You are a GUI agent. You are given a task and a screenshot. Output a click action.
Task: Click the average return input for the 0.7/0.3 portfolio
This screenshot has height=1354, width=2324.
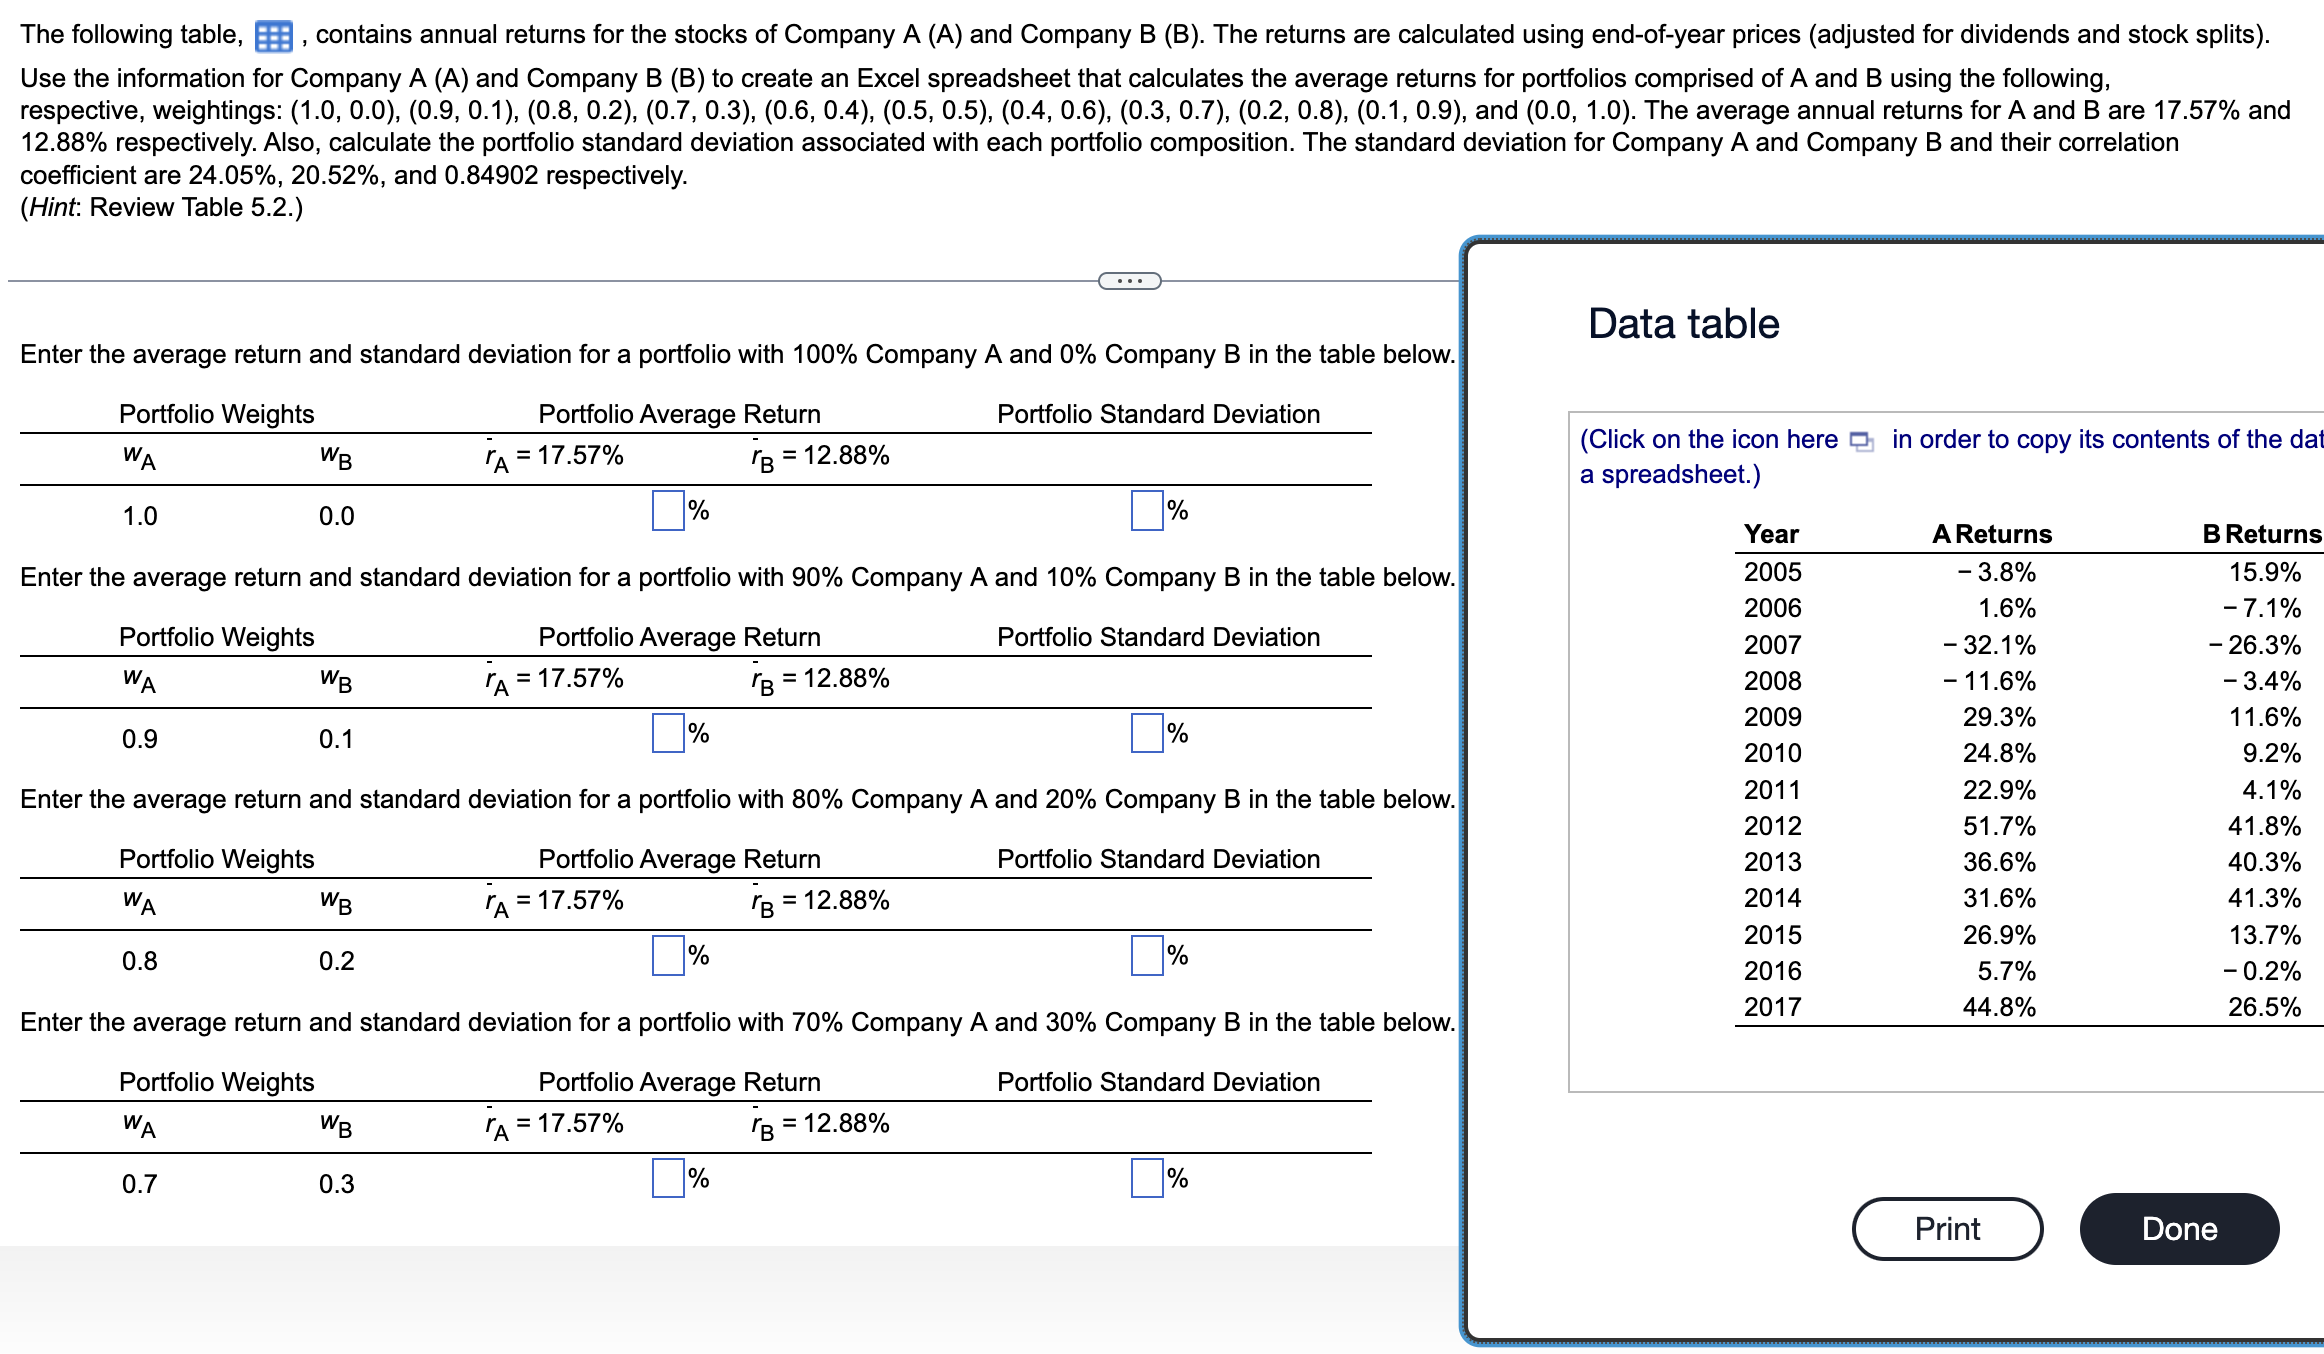click(666, 1179)
